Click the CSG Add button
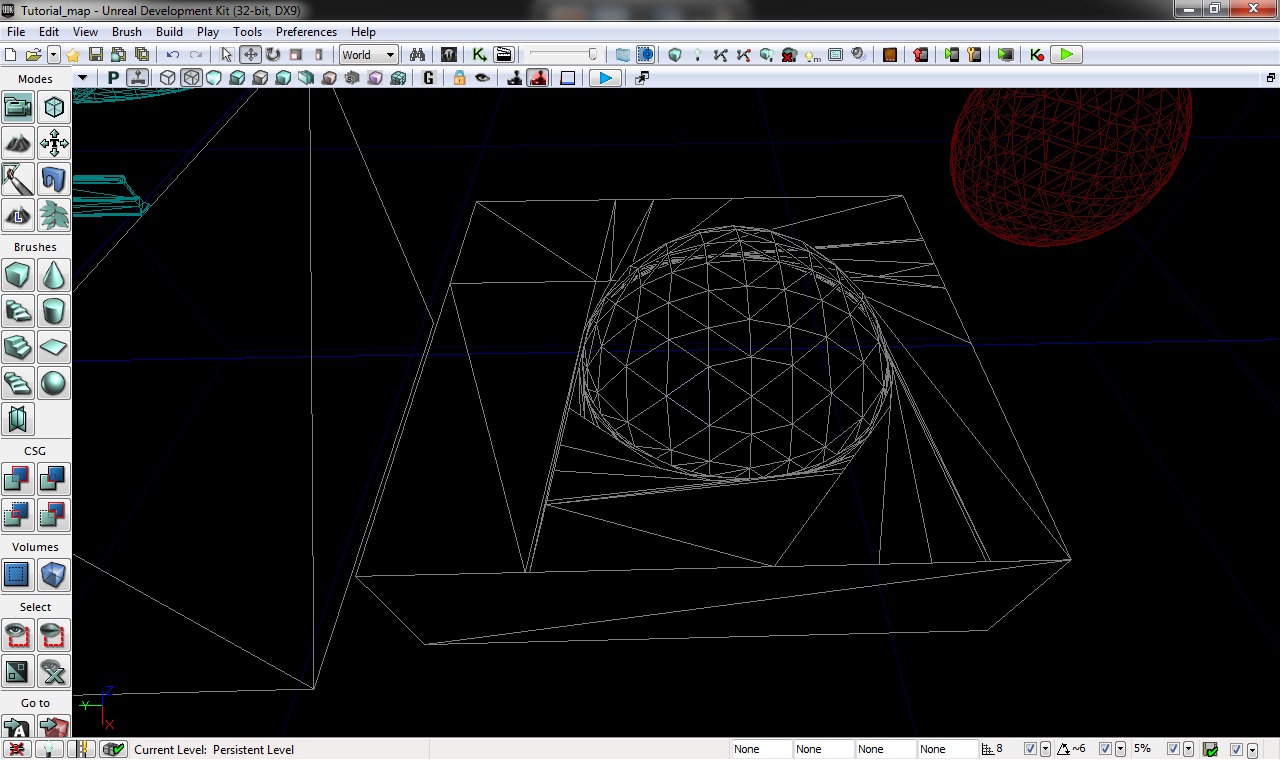The height and width of the screenshot is (760, 1280). [x=18, y=479]
